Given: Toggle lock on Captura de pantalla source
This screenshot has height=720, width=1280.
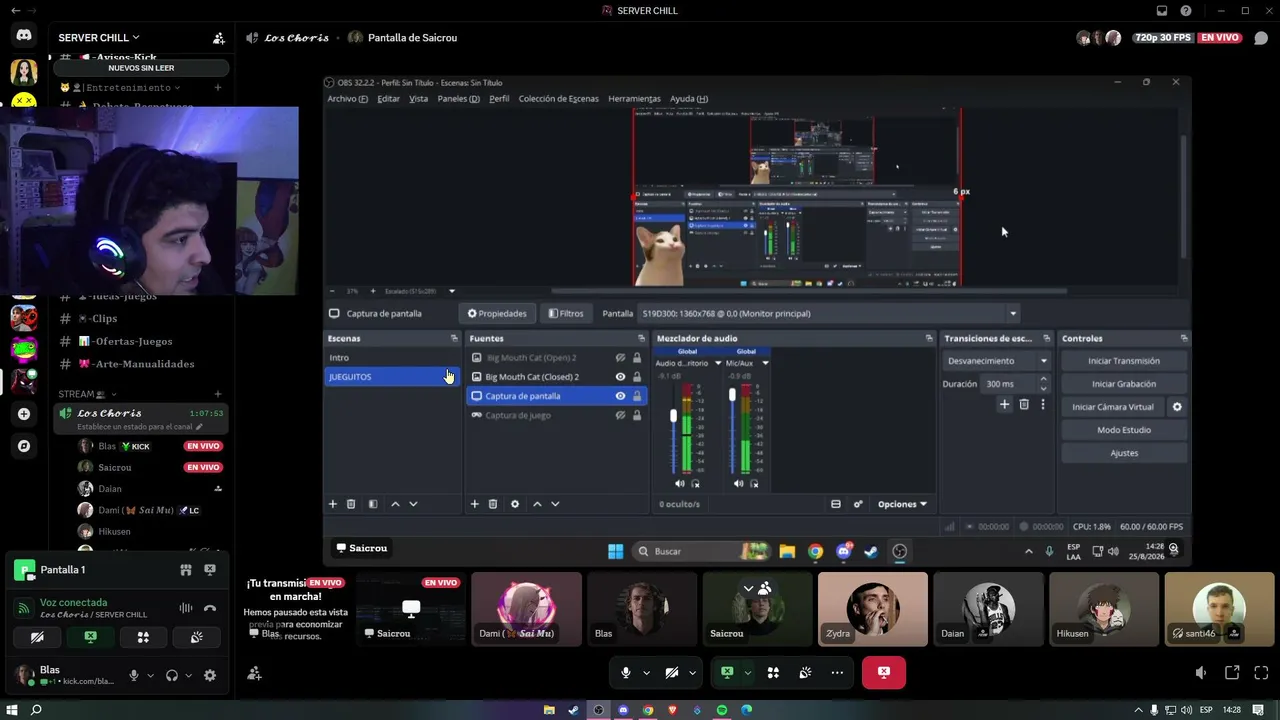Looking at the screenshot, I should 637,396.
